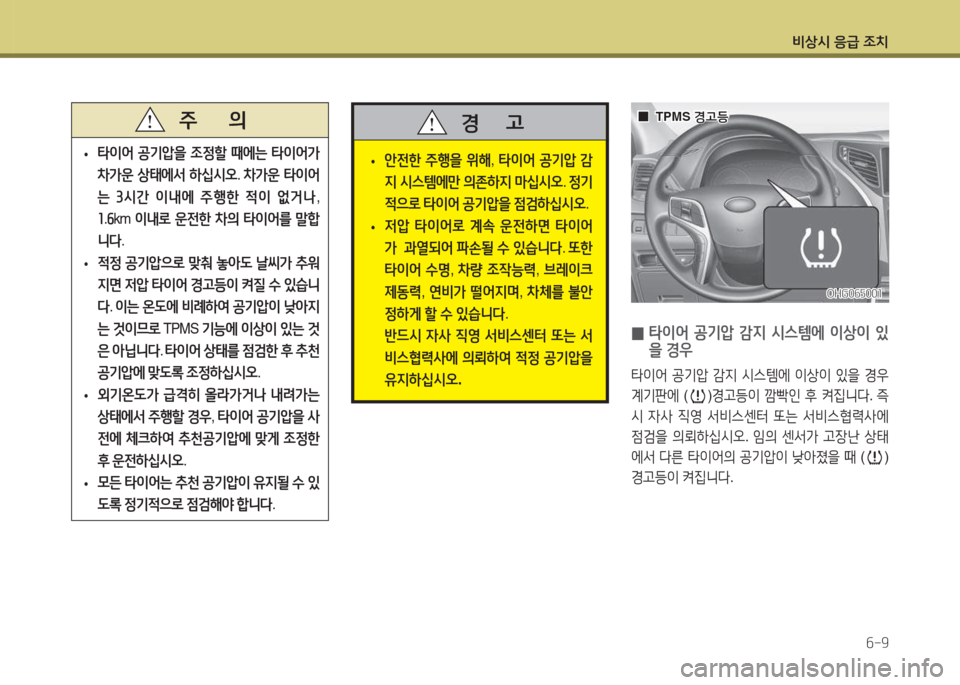Click the last inline TPMS icon in the paragraph
960x685 pixels.
pos(879,459)
